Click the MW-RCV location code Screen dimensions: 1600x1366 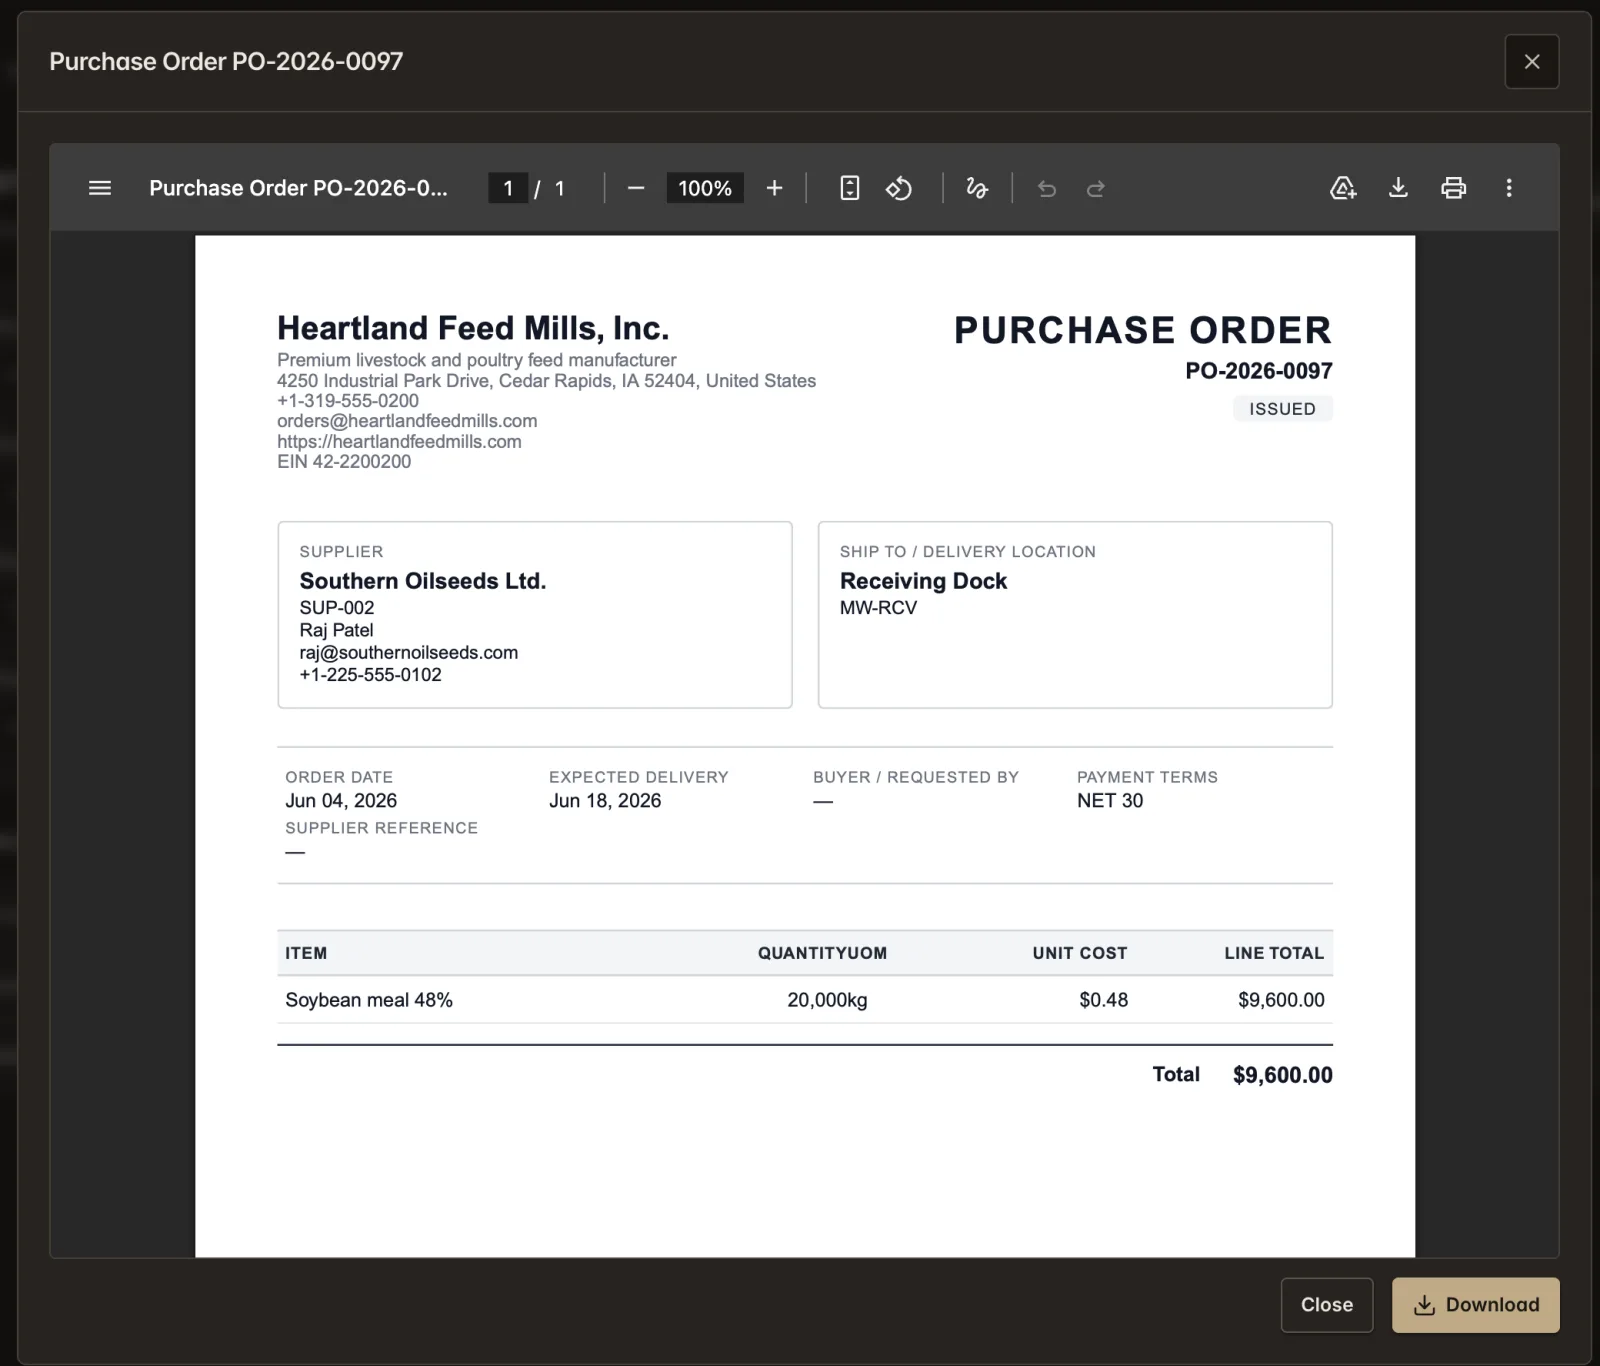tap(878, 608)
